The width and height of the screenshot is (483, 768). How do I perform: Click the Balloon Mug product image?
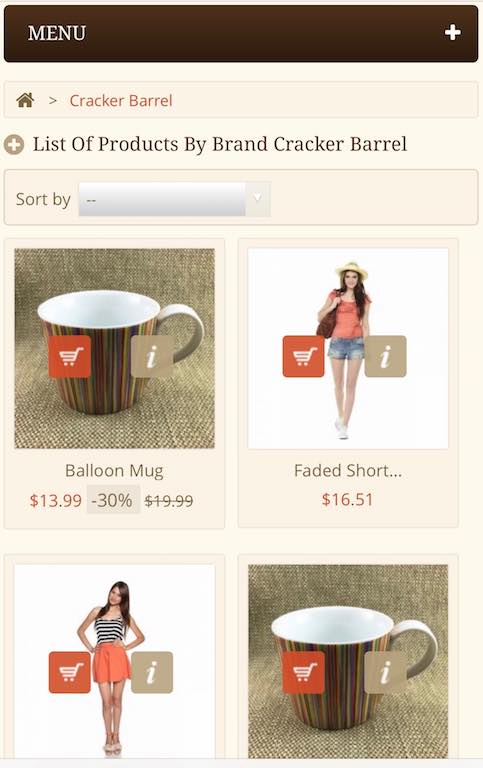[114, 348]
